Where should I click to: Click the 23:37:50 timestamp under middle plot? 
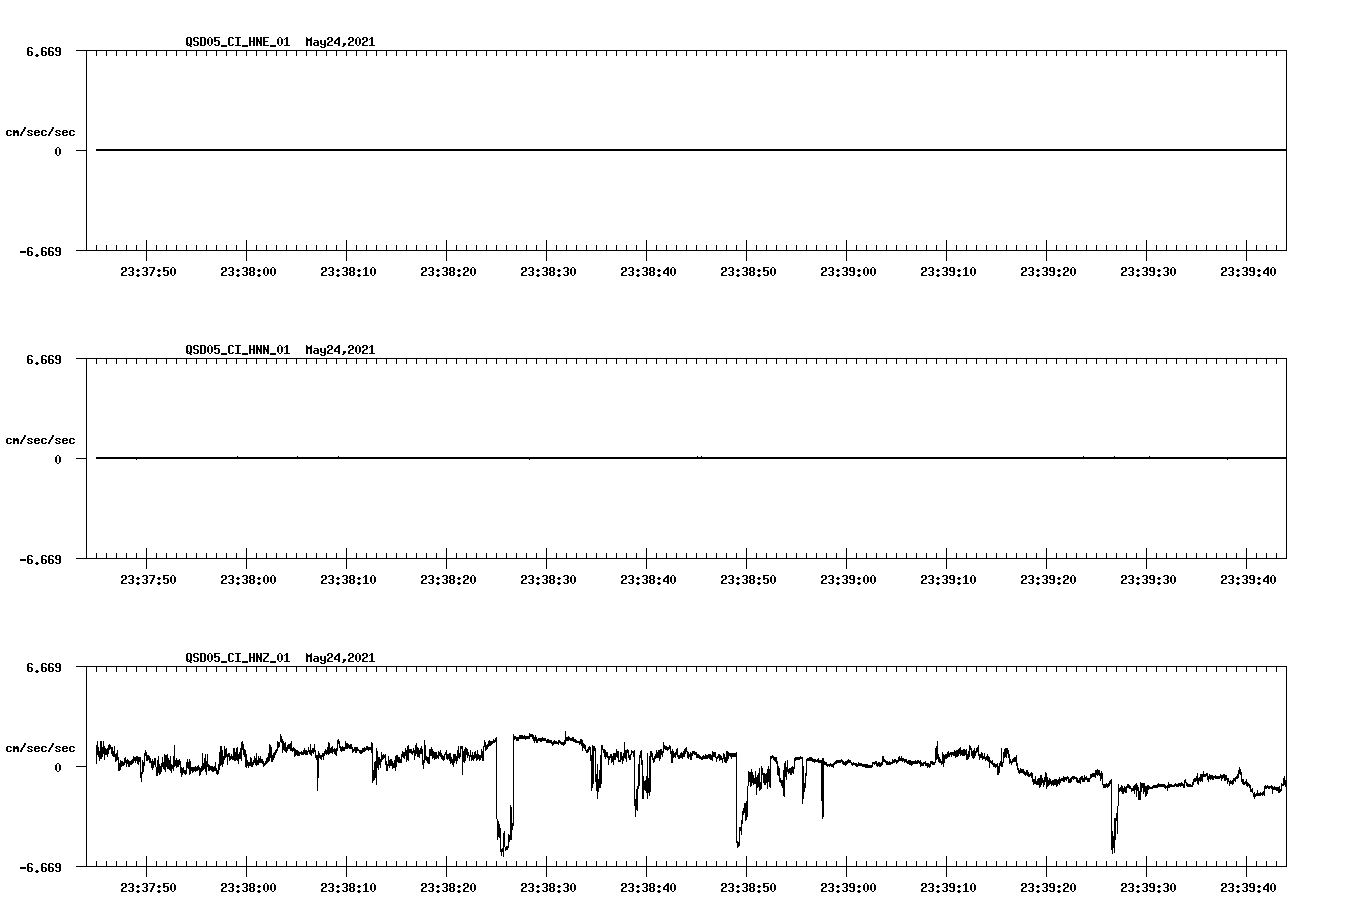[147, 578]
